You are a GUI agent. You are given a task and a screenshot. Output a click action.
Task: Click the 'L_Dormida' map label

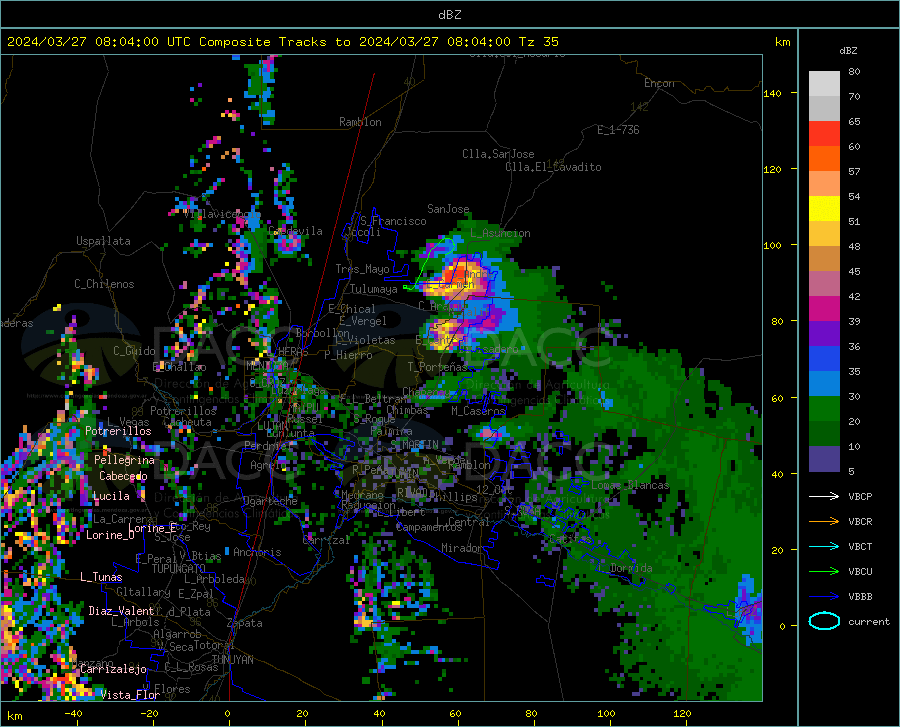pos(626,568)
